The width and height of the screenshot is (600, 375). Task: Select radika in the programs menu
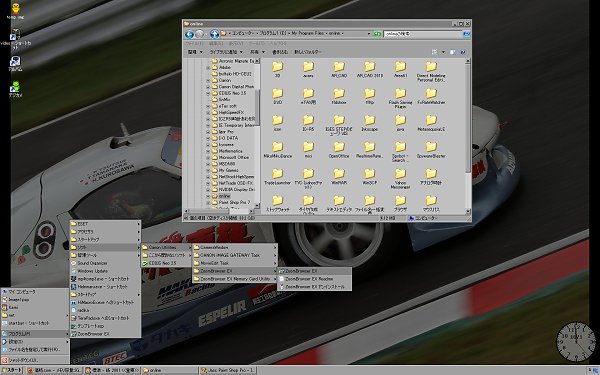pos(105,310)
